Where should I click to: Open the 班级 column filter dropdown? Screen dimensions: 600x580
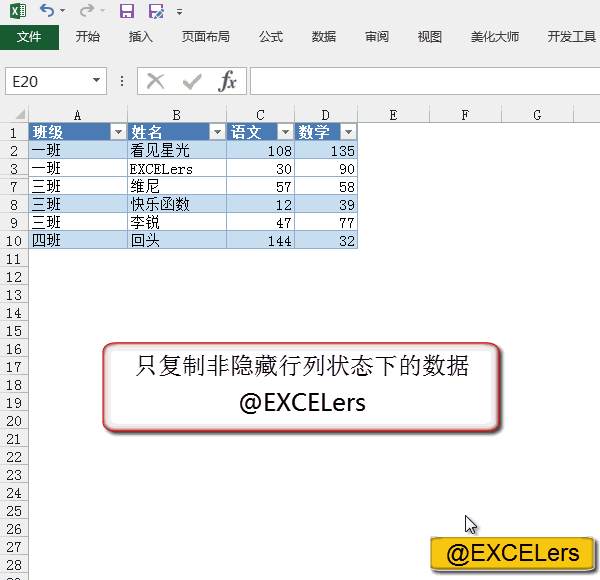[118, 132]
